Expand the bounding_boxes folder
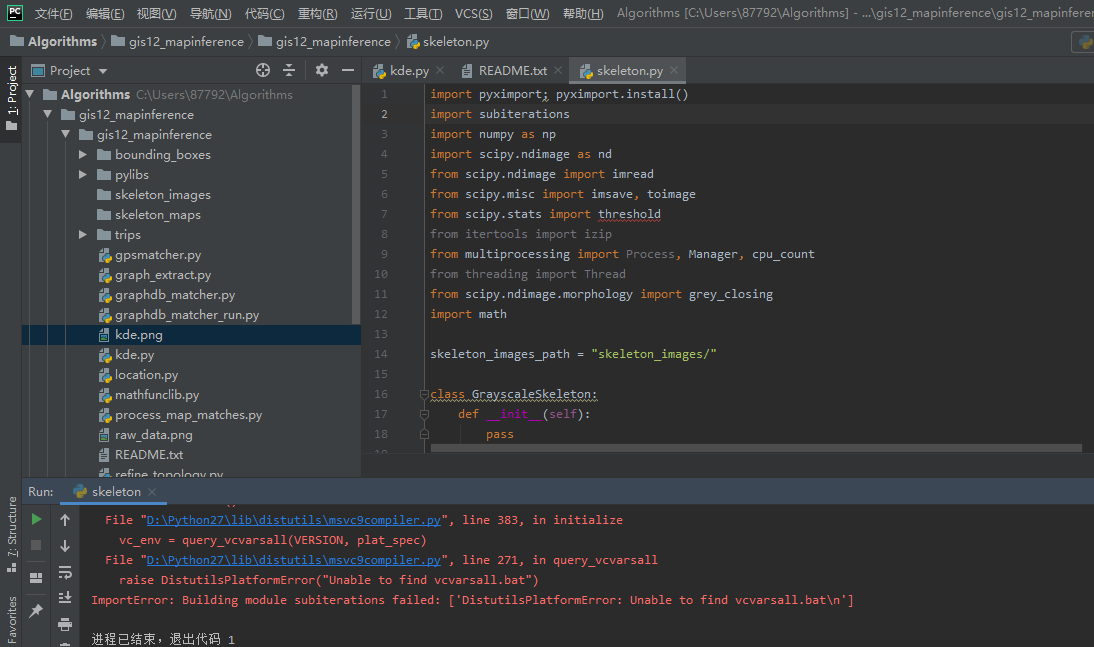The image size is (1094, 647). tap(82, 154)
